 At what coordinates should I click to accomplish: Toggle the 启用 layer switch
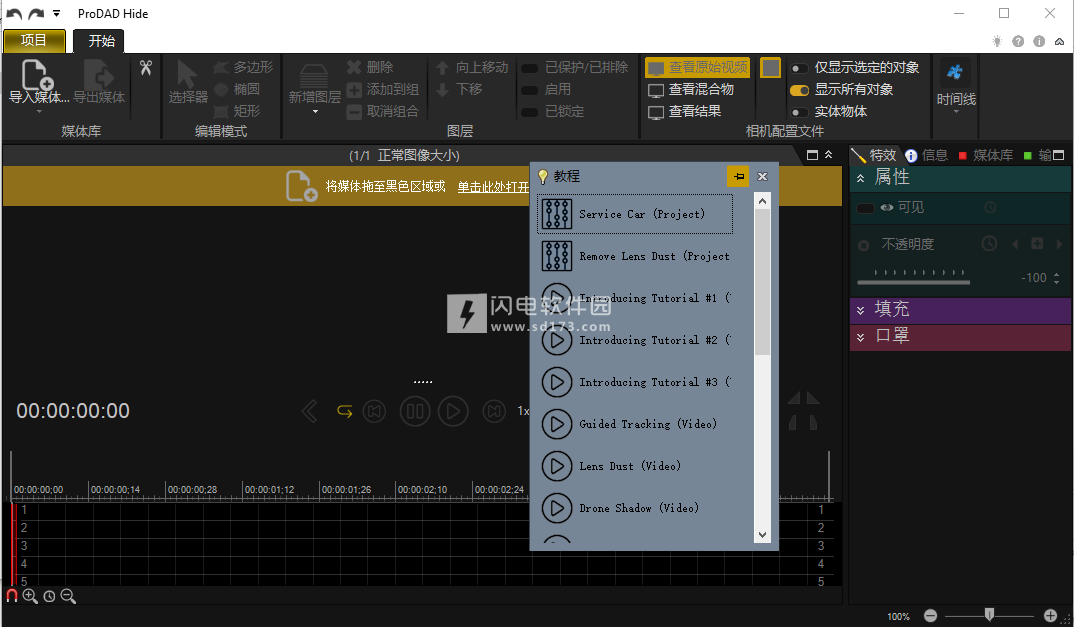[529, 90]
